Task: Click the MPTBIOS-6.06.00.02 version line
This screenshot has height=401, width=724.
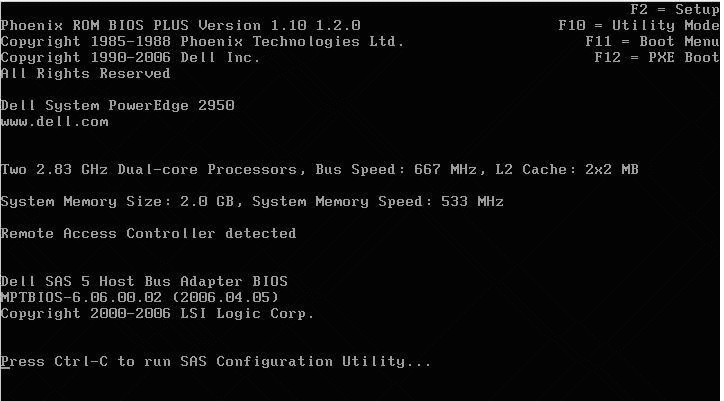Action: (139, 297)
